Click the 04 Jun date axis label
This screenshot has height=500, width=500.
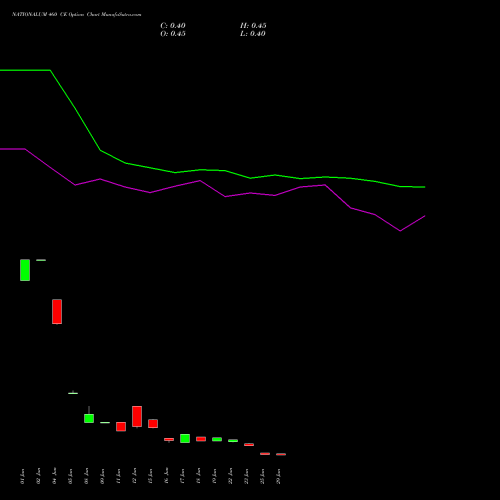click(x=55, y=476)
